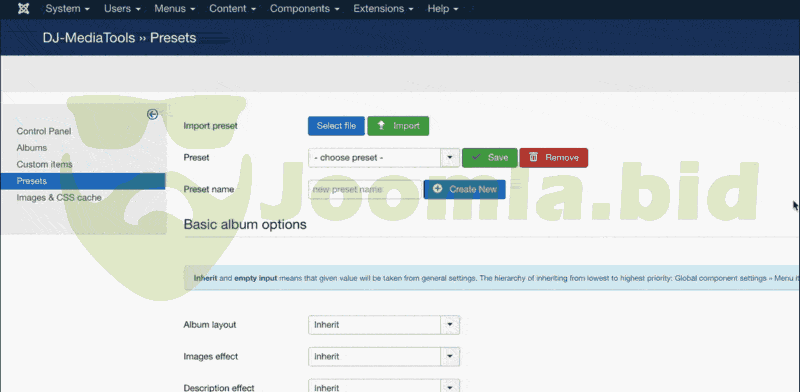Open Albums in the sidebar

coord(32,148)
